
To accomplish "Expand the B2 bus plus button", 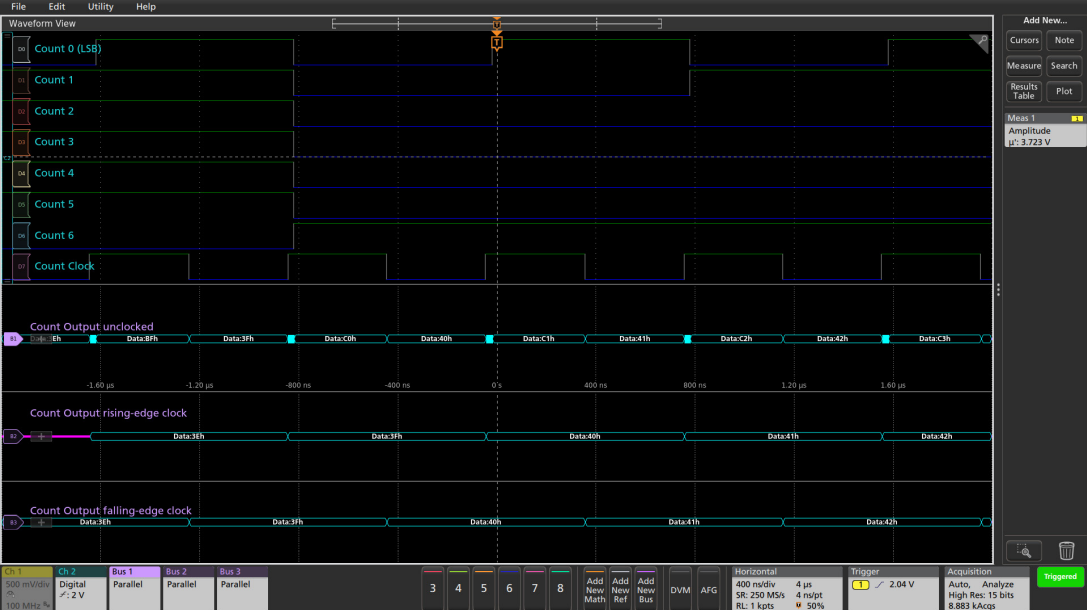I will (x=41, y=436).
